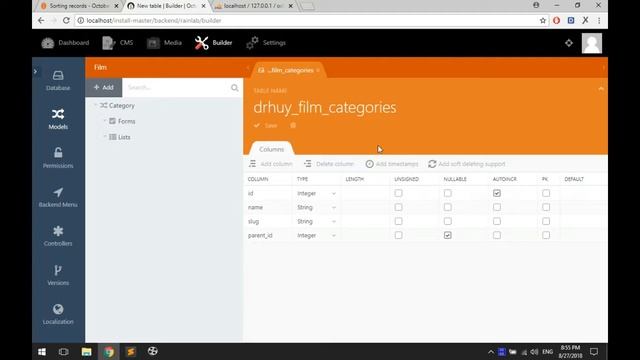Open the Models sidebar panel
This screenshot has width=640, height=360.
point(58,119)
